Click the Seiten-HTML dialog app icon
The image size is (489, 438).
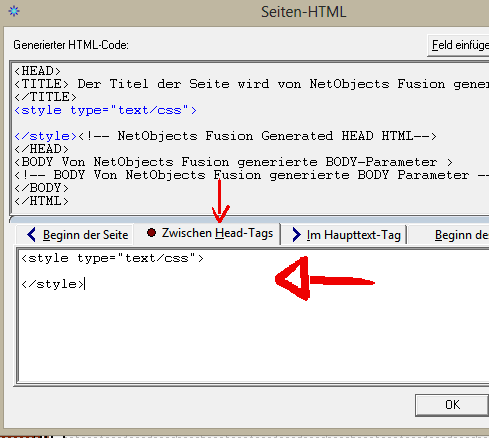[x=14, y=11]
